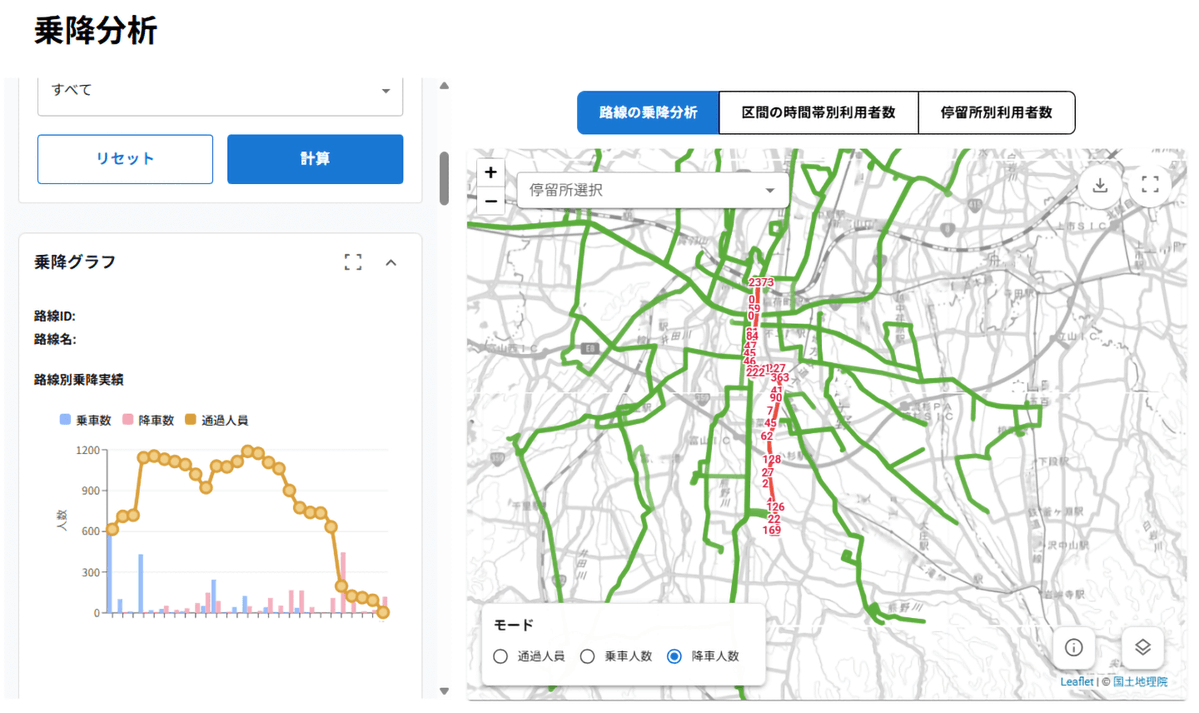Screen dimensions: 1199x713
Task: Switch to 停留所別利用者数 tab
Action: click(x=996, y=112)
